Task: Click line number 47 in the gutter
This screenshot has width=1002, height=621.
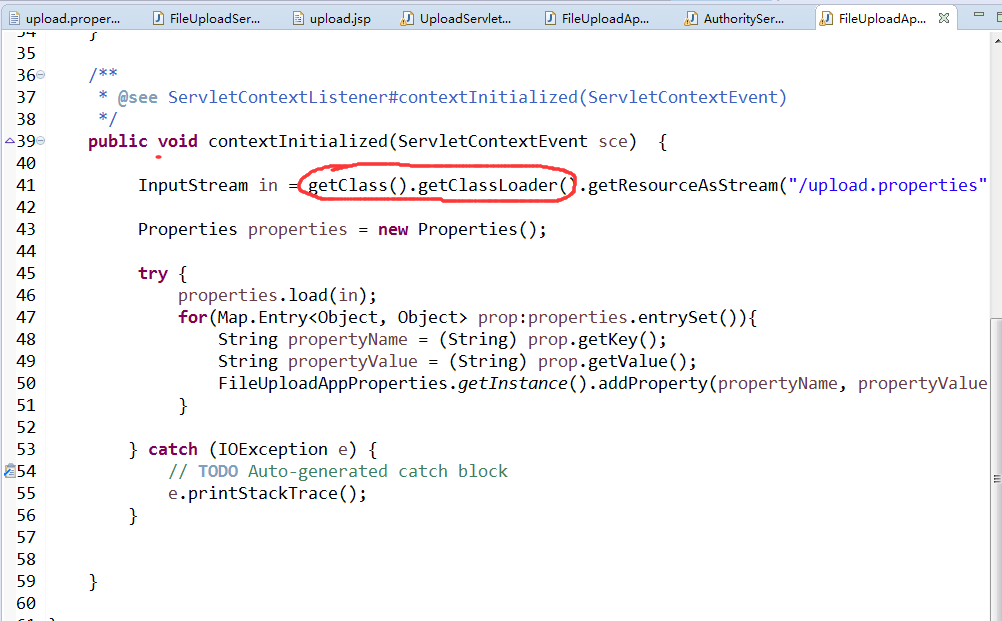Action: pyautogui.click(x=26, y=318)
